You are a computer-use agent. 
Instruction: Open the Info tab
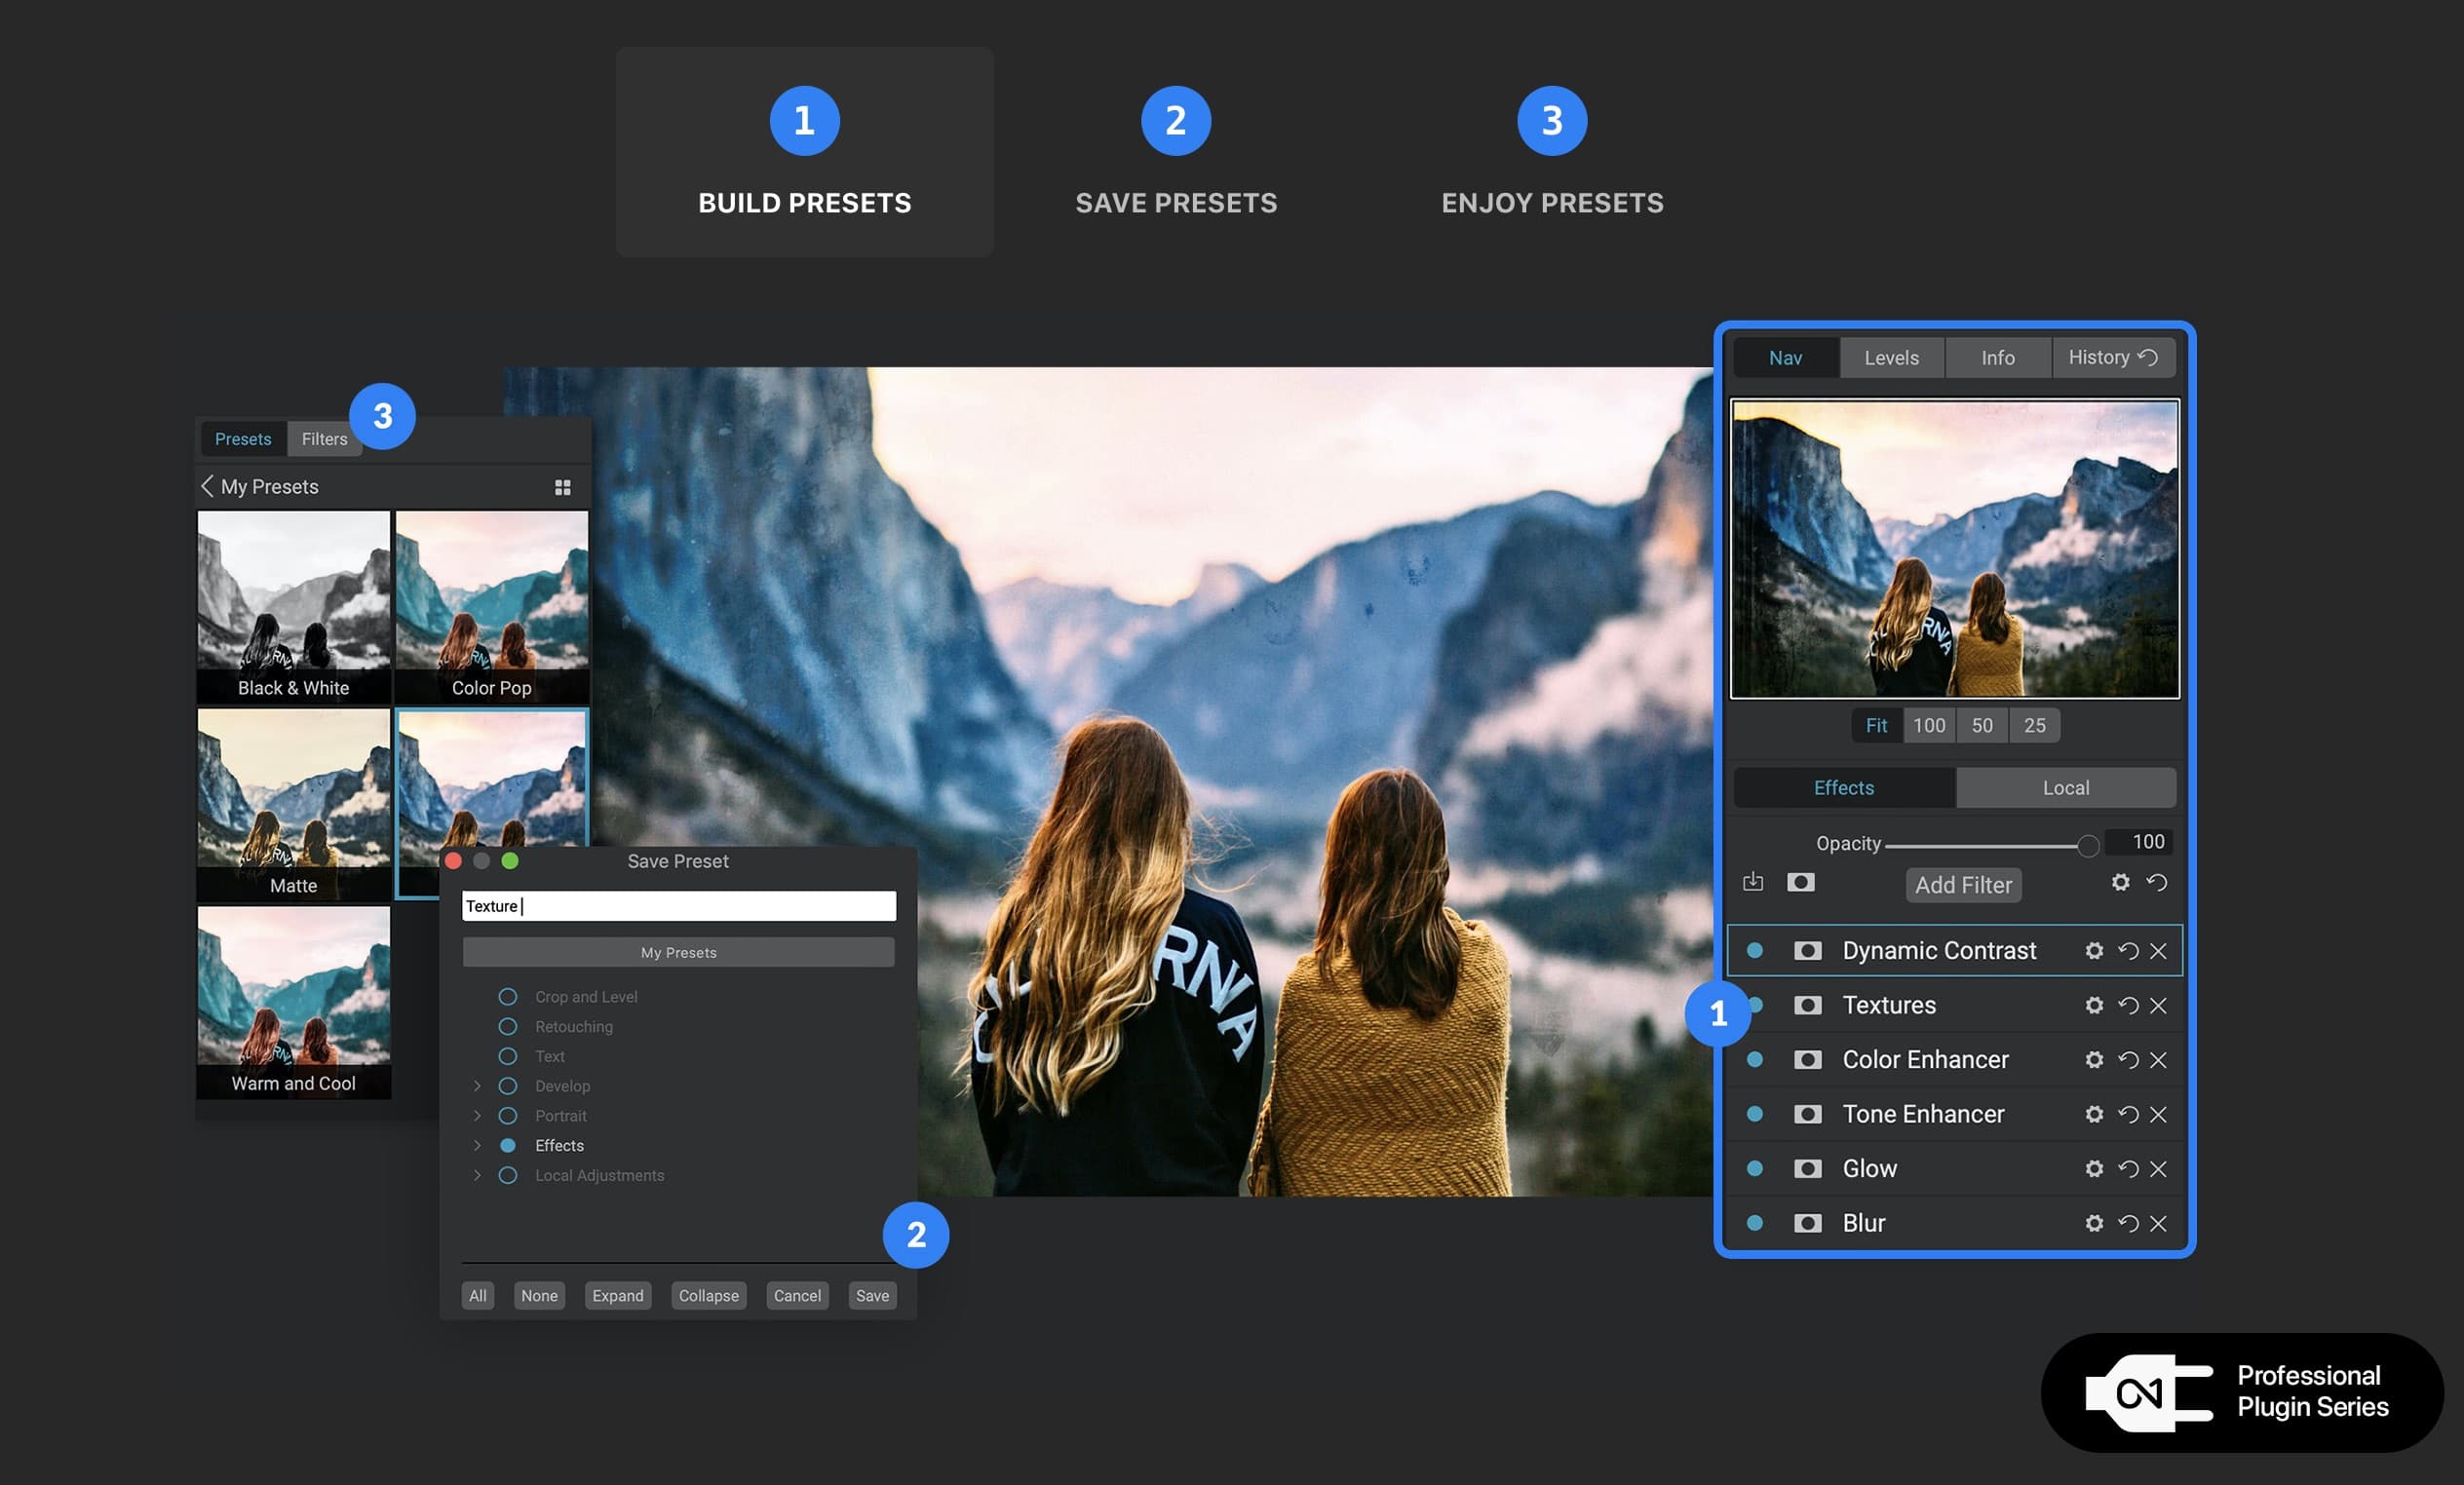(1997, 357)
